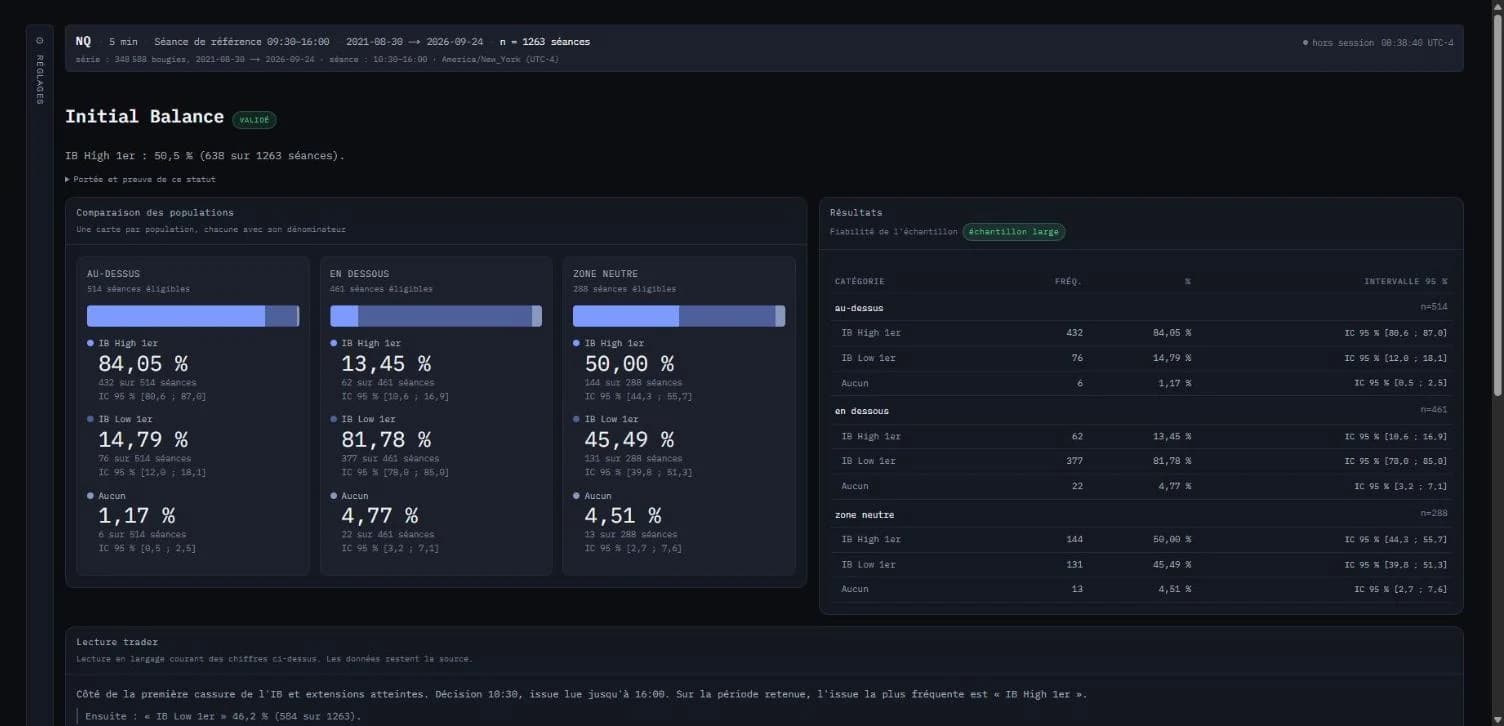Click the '4,51 %' value in ZONE NEUTRE card
Viewport: 1504px width, 726px height.
(x=623, y=516)
